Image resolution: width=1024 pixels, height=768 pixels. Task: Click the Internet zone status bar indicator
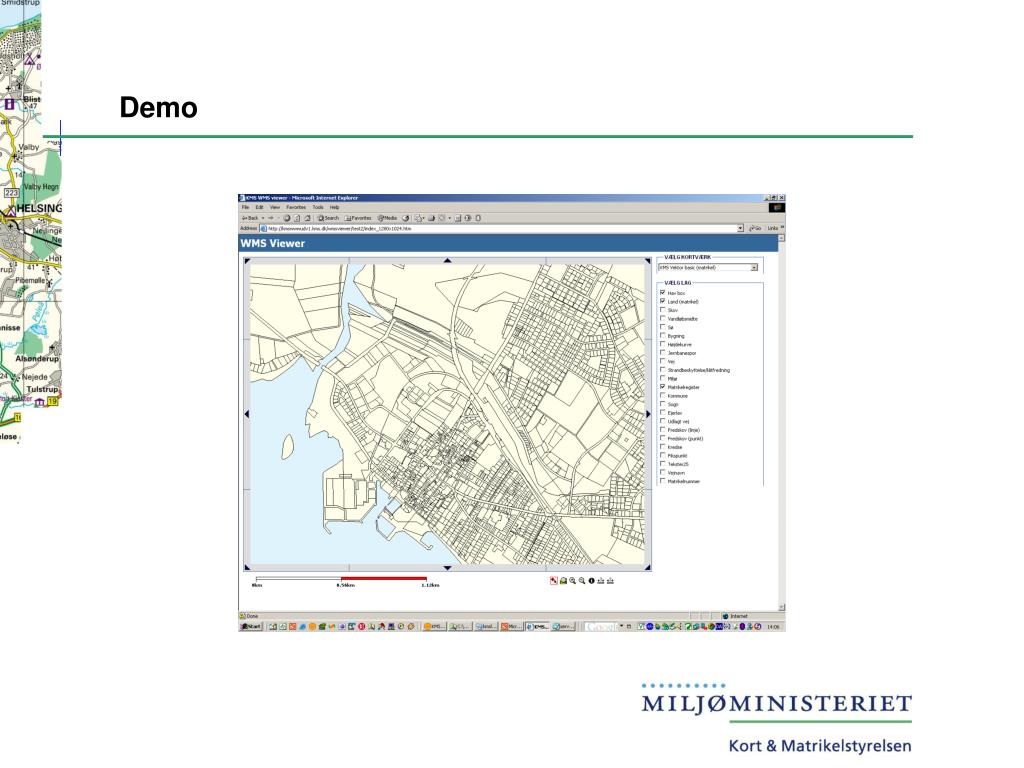pyautogui.click(x=736, y=616)
